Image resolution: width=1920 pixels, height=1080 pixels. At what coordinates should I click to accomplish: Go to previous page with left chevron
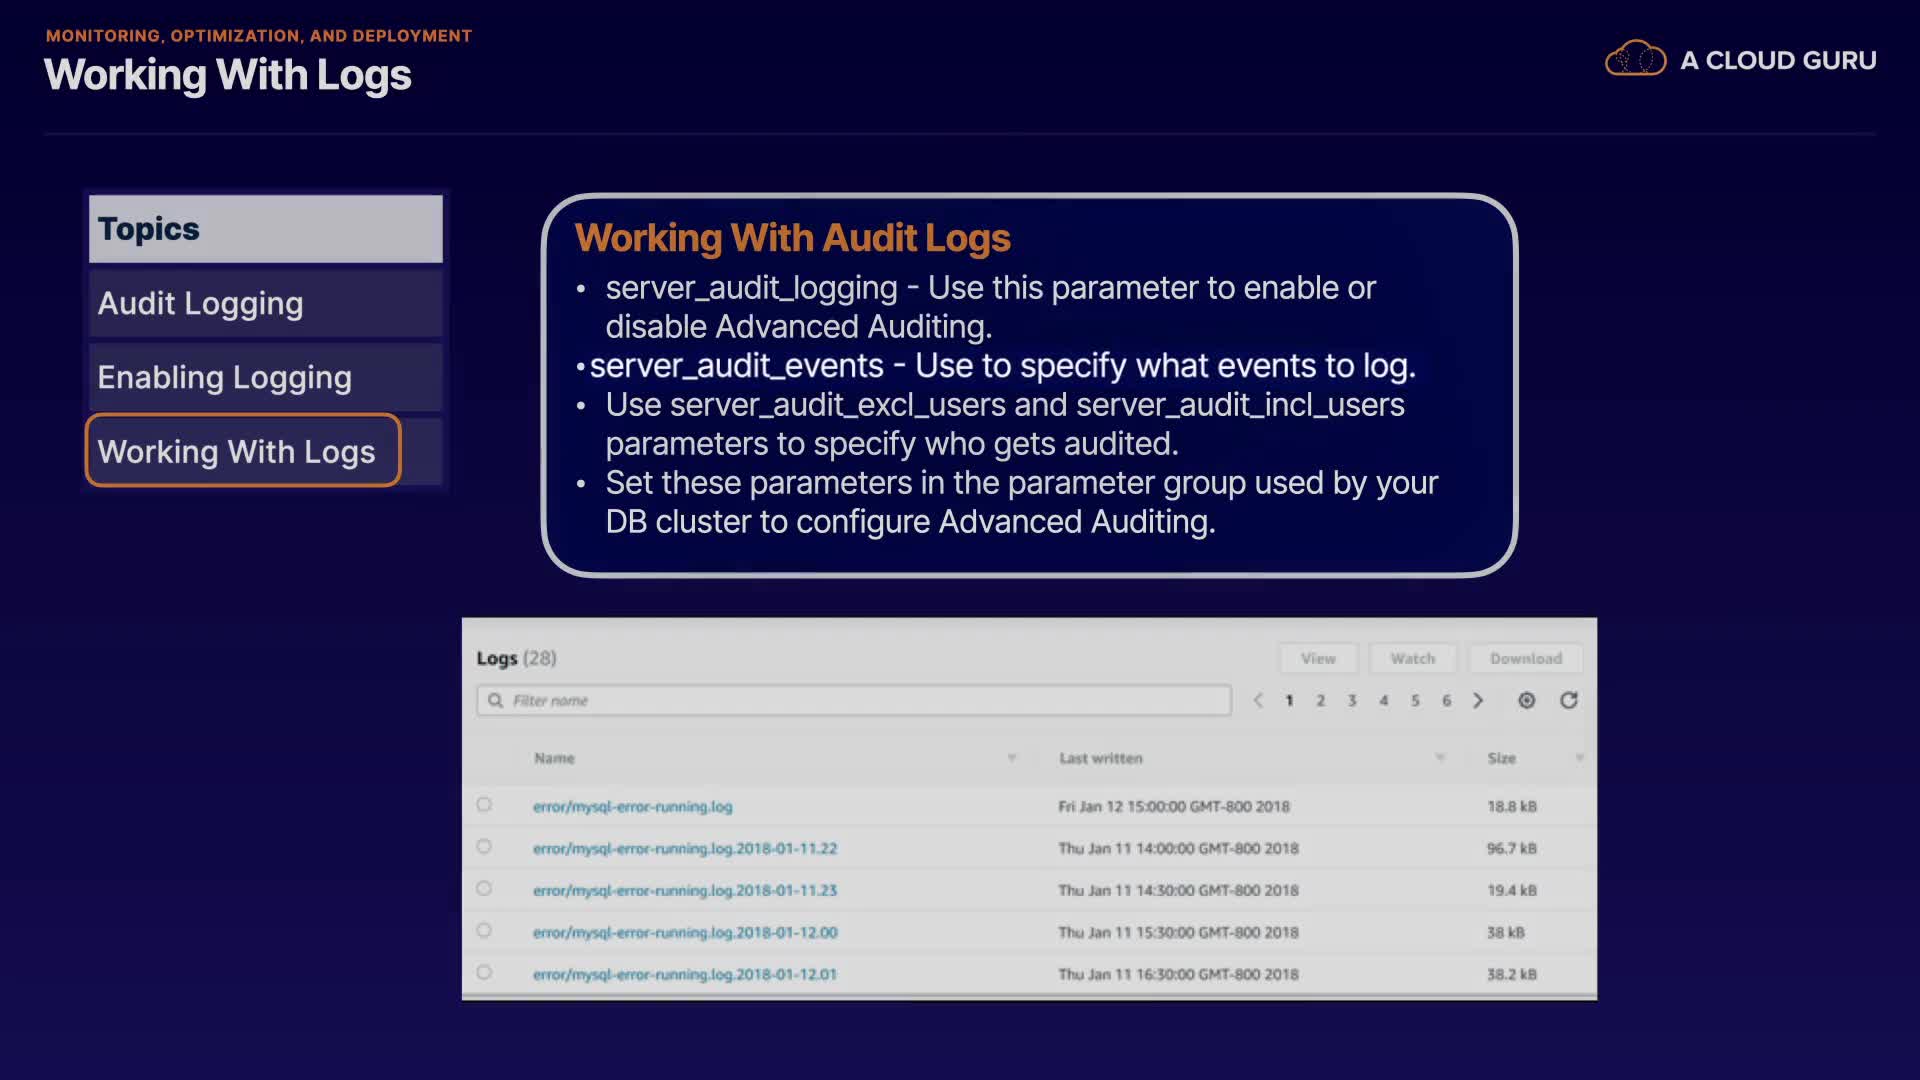point(1258,700)
